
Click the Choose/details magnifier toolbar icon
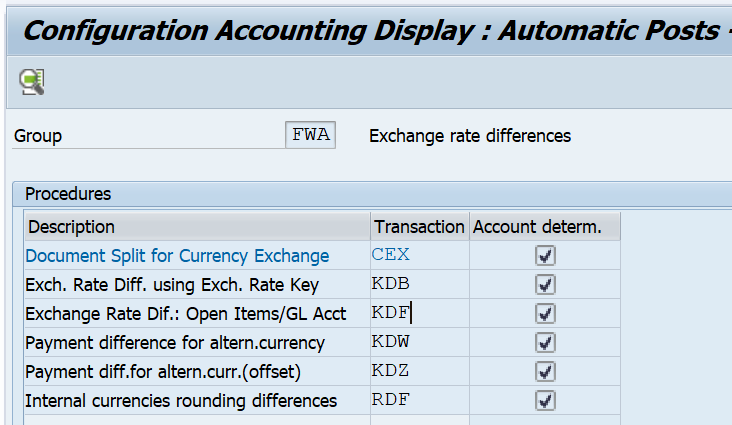tap(32, 82)
